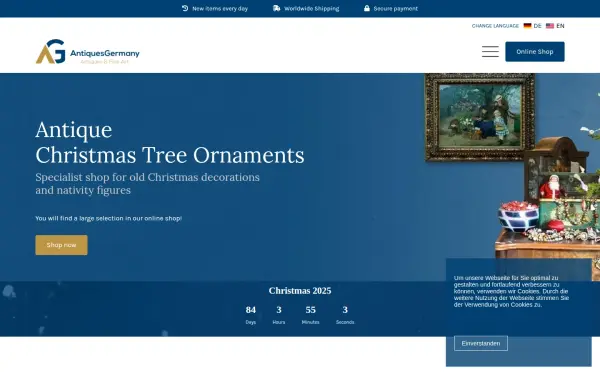This screenshot has height=375, width=600.
Task: Click the AntiquesGermany wordmark text
Action: (x=104, y=53)
